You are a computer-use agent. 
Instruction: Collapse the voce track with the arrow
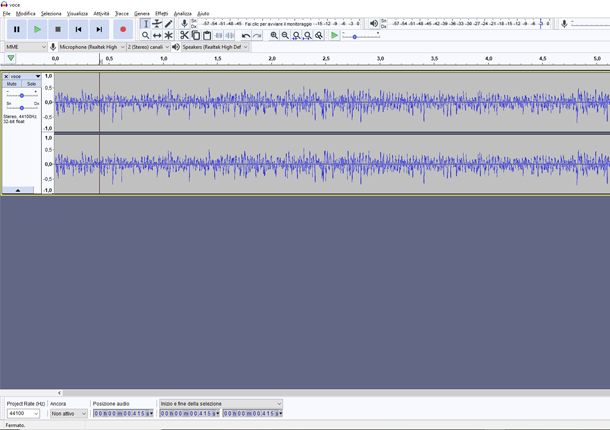(x=18, y=190)
